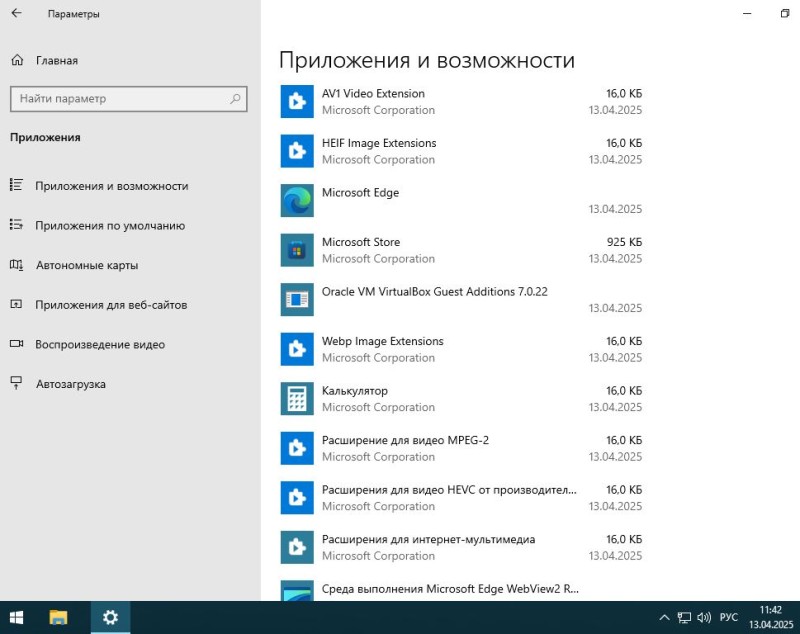Click the HEIF Image Extensions app icon
Screen dimensions: 800x634
click(x=297, y=151)
